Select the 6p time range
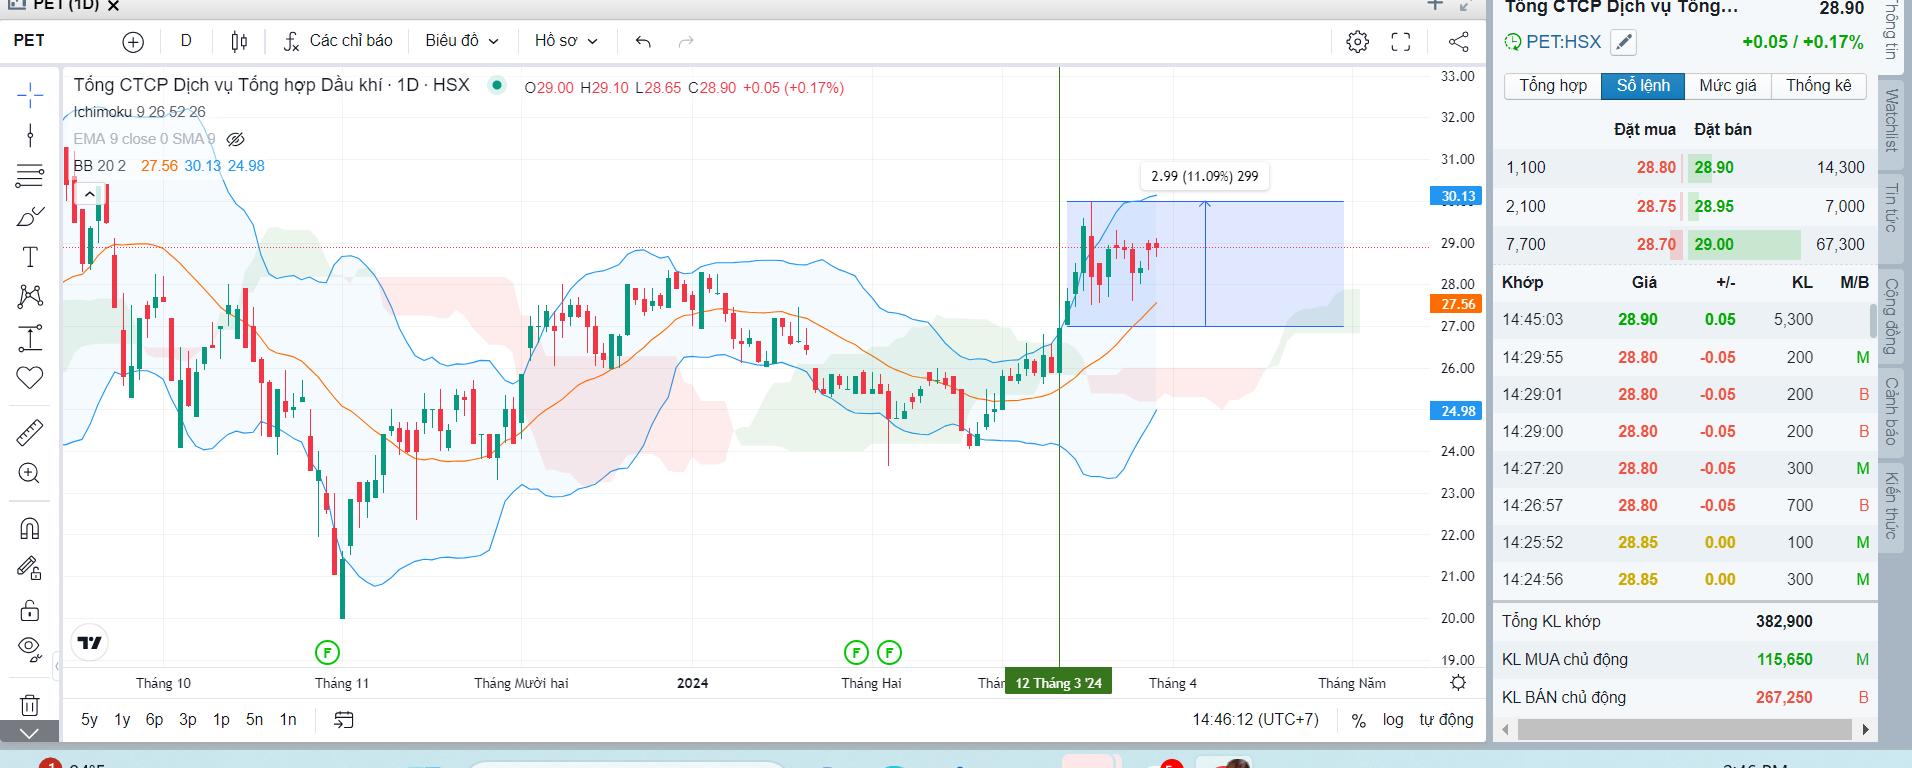The image size is (1912, 768). point(154,720)
